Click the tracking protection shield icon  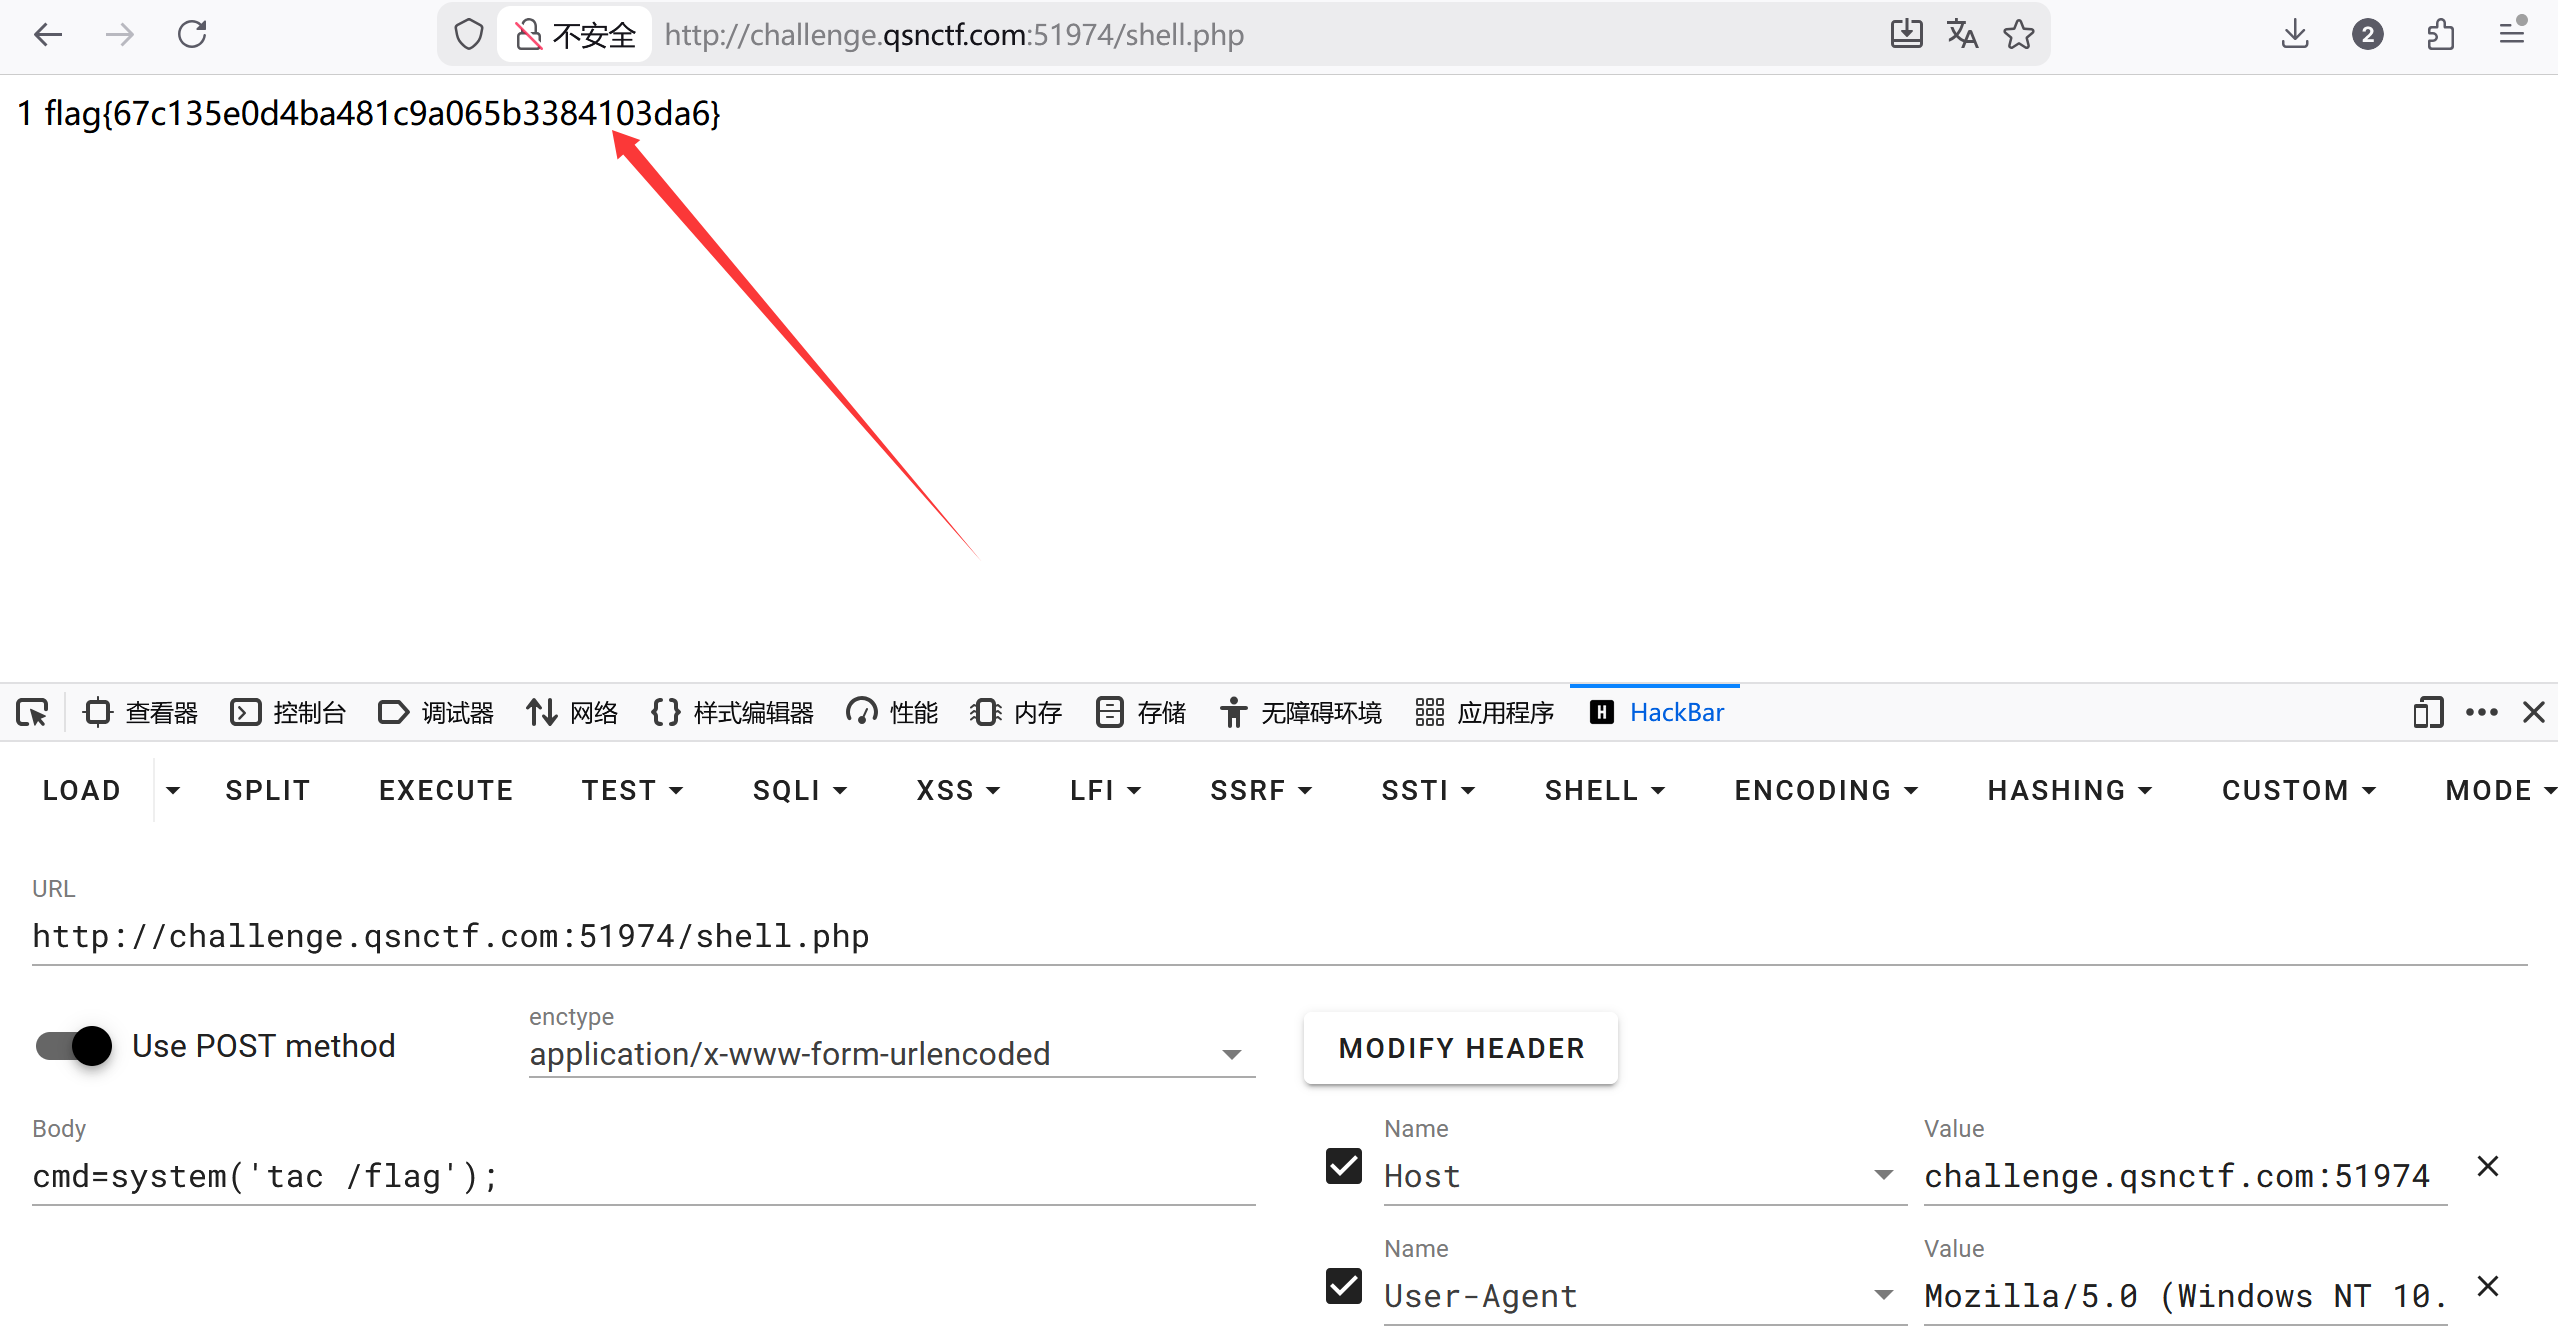click(468, 35)
